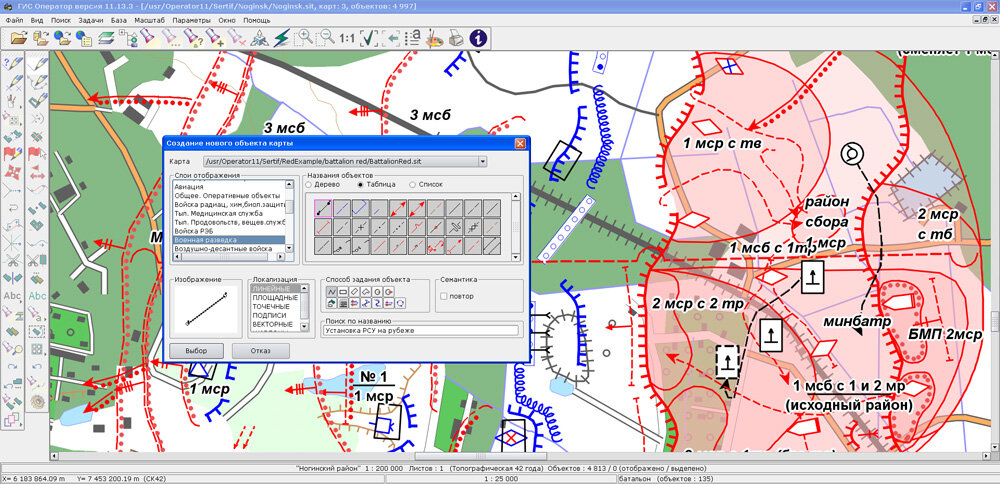This screenshot has height=484, width=1000.
Task: Click the globe with list toolbar icon
Action: [x=84, y=38]
